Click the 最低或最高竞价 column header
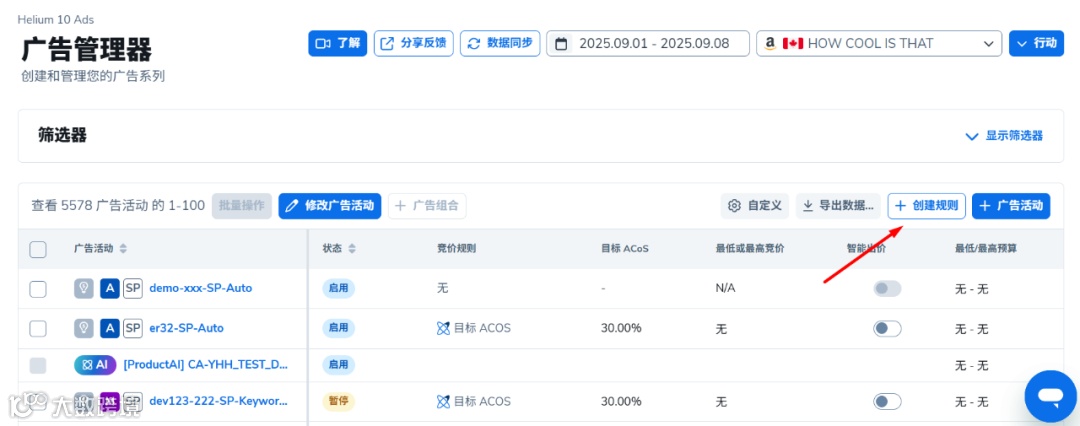 (750, 249)
